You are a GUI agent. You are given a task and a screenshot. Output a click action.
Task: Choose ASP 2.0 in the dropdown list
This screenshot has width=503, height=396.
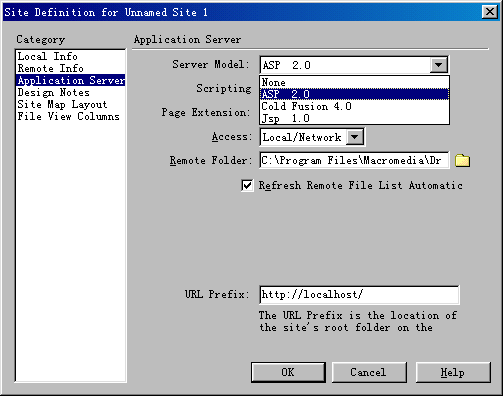[354, 94]
